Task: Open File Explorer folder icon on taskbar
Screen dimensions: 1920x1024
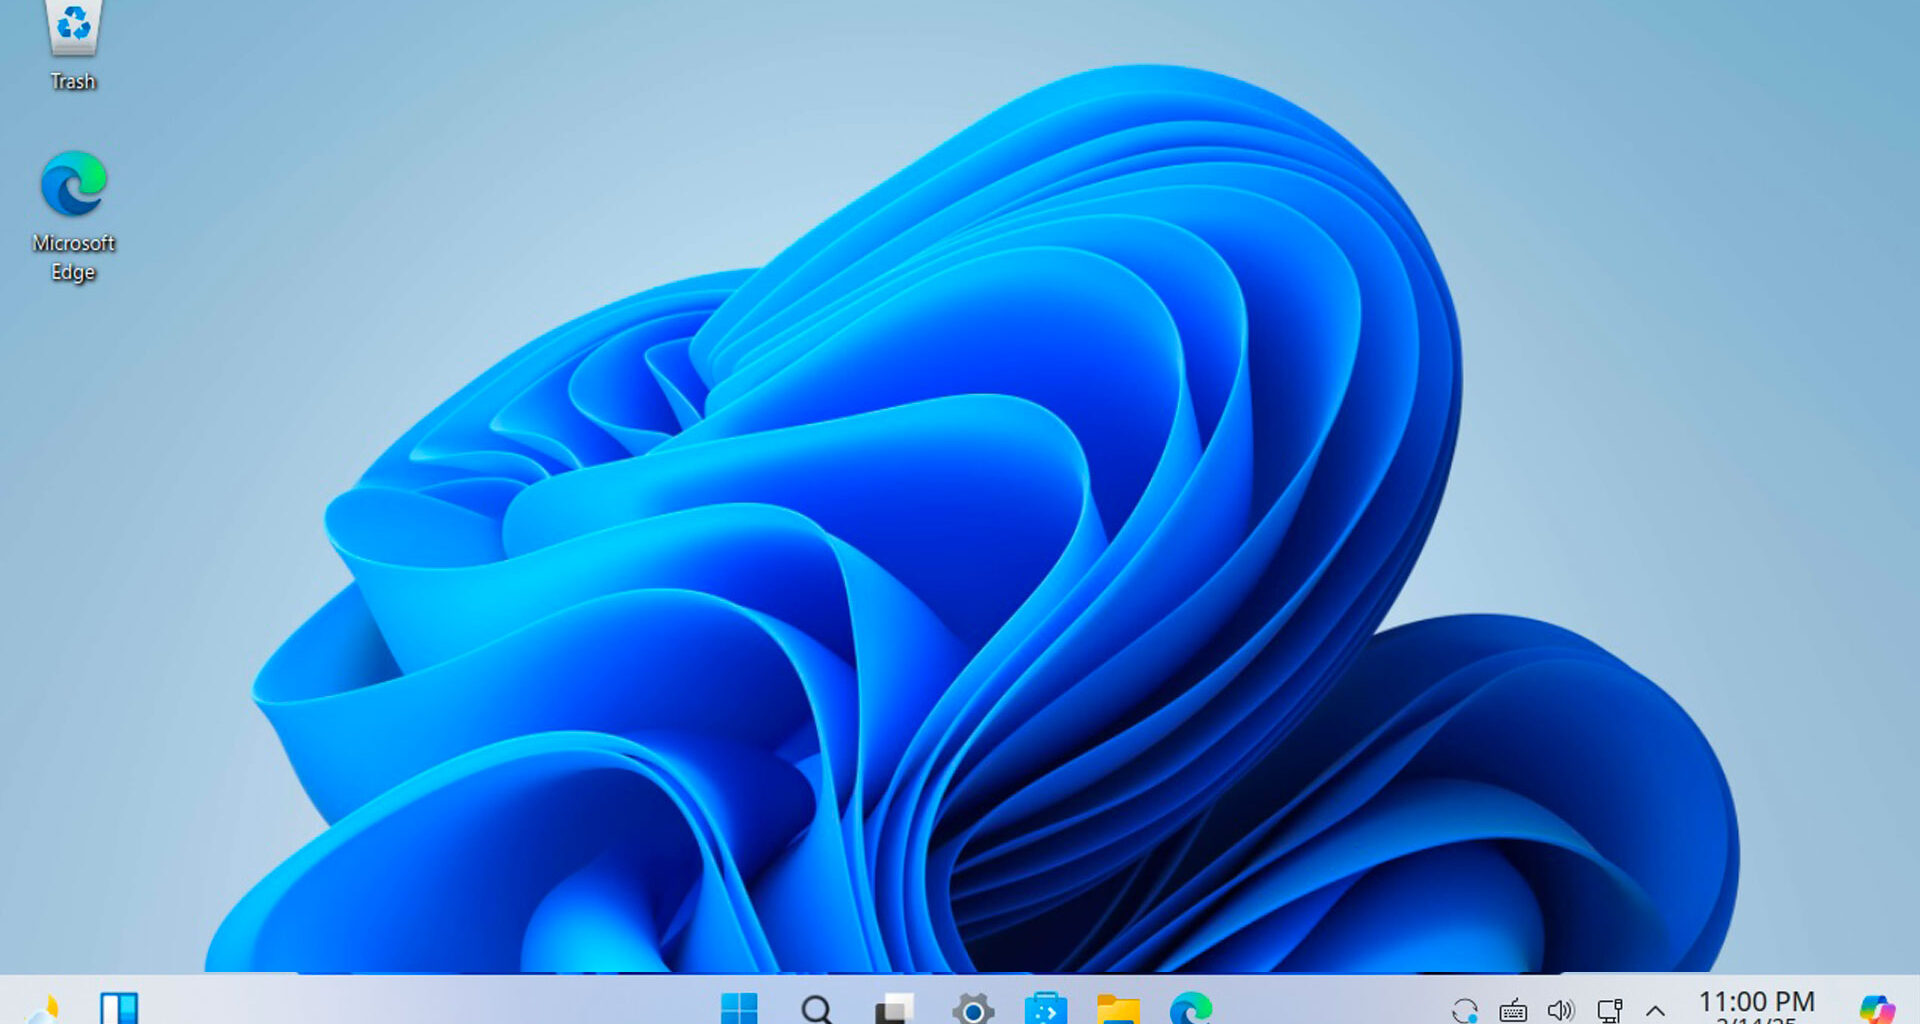Action: tap(1118, 1009)
